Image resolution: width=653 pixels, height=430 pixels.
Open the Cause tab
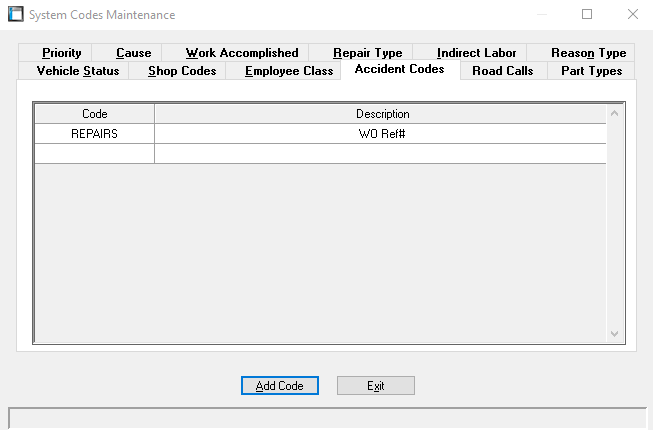(x=133, y=53)
